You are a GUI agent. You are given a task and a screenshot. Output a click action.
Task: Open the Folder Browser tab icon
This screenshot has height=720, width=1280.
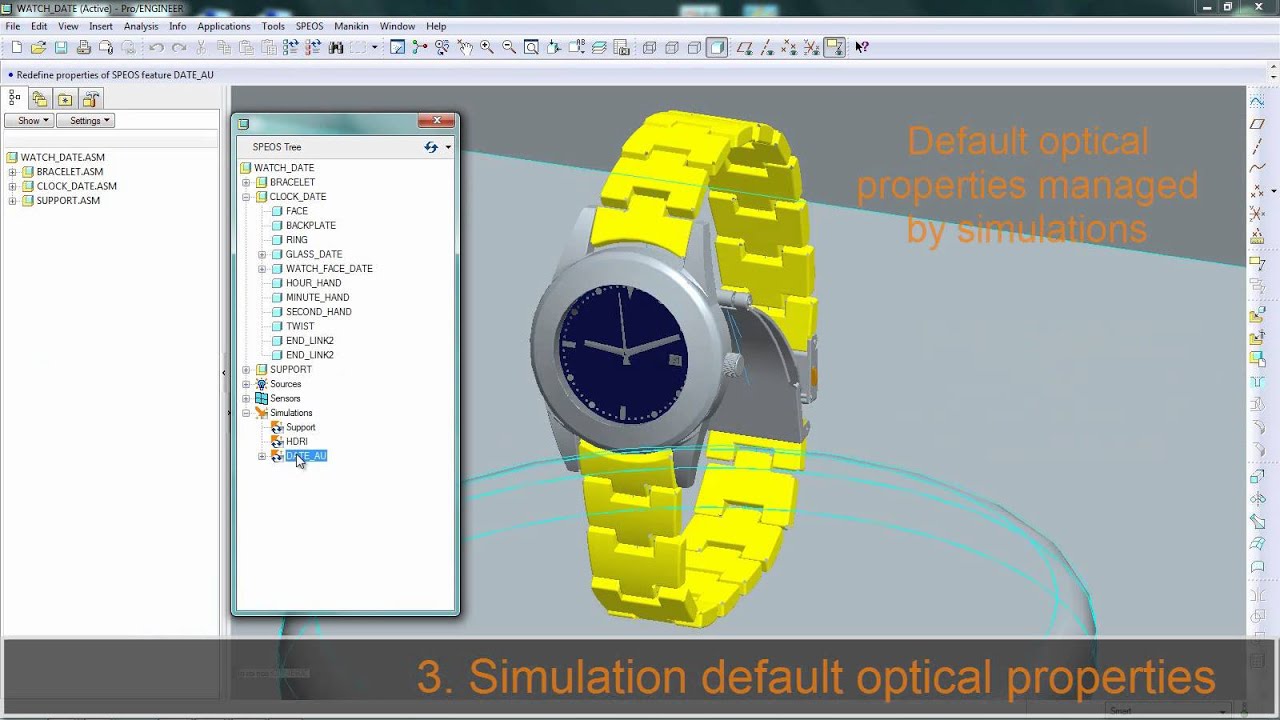[40, 99]
